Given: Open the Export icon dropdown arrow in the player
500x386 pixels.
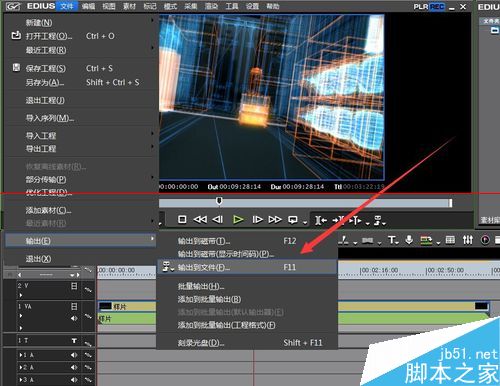Looking at the screenshot, I should (x=384, y=223).
